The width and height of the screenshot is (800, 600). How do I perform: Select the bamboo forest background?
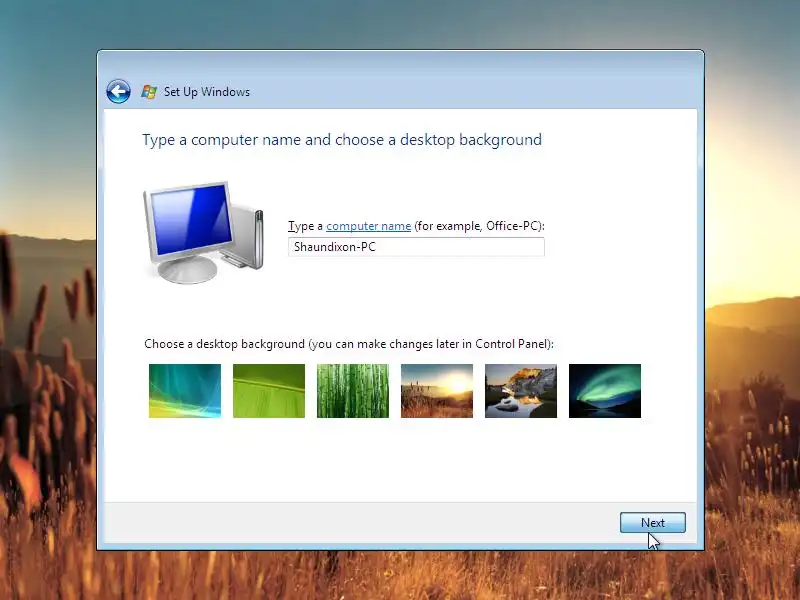click(x=353, y=391)
